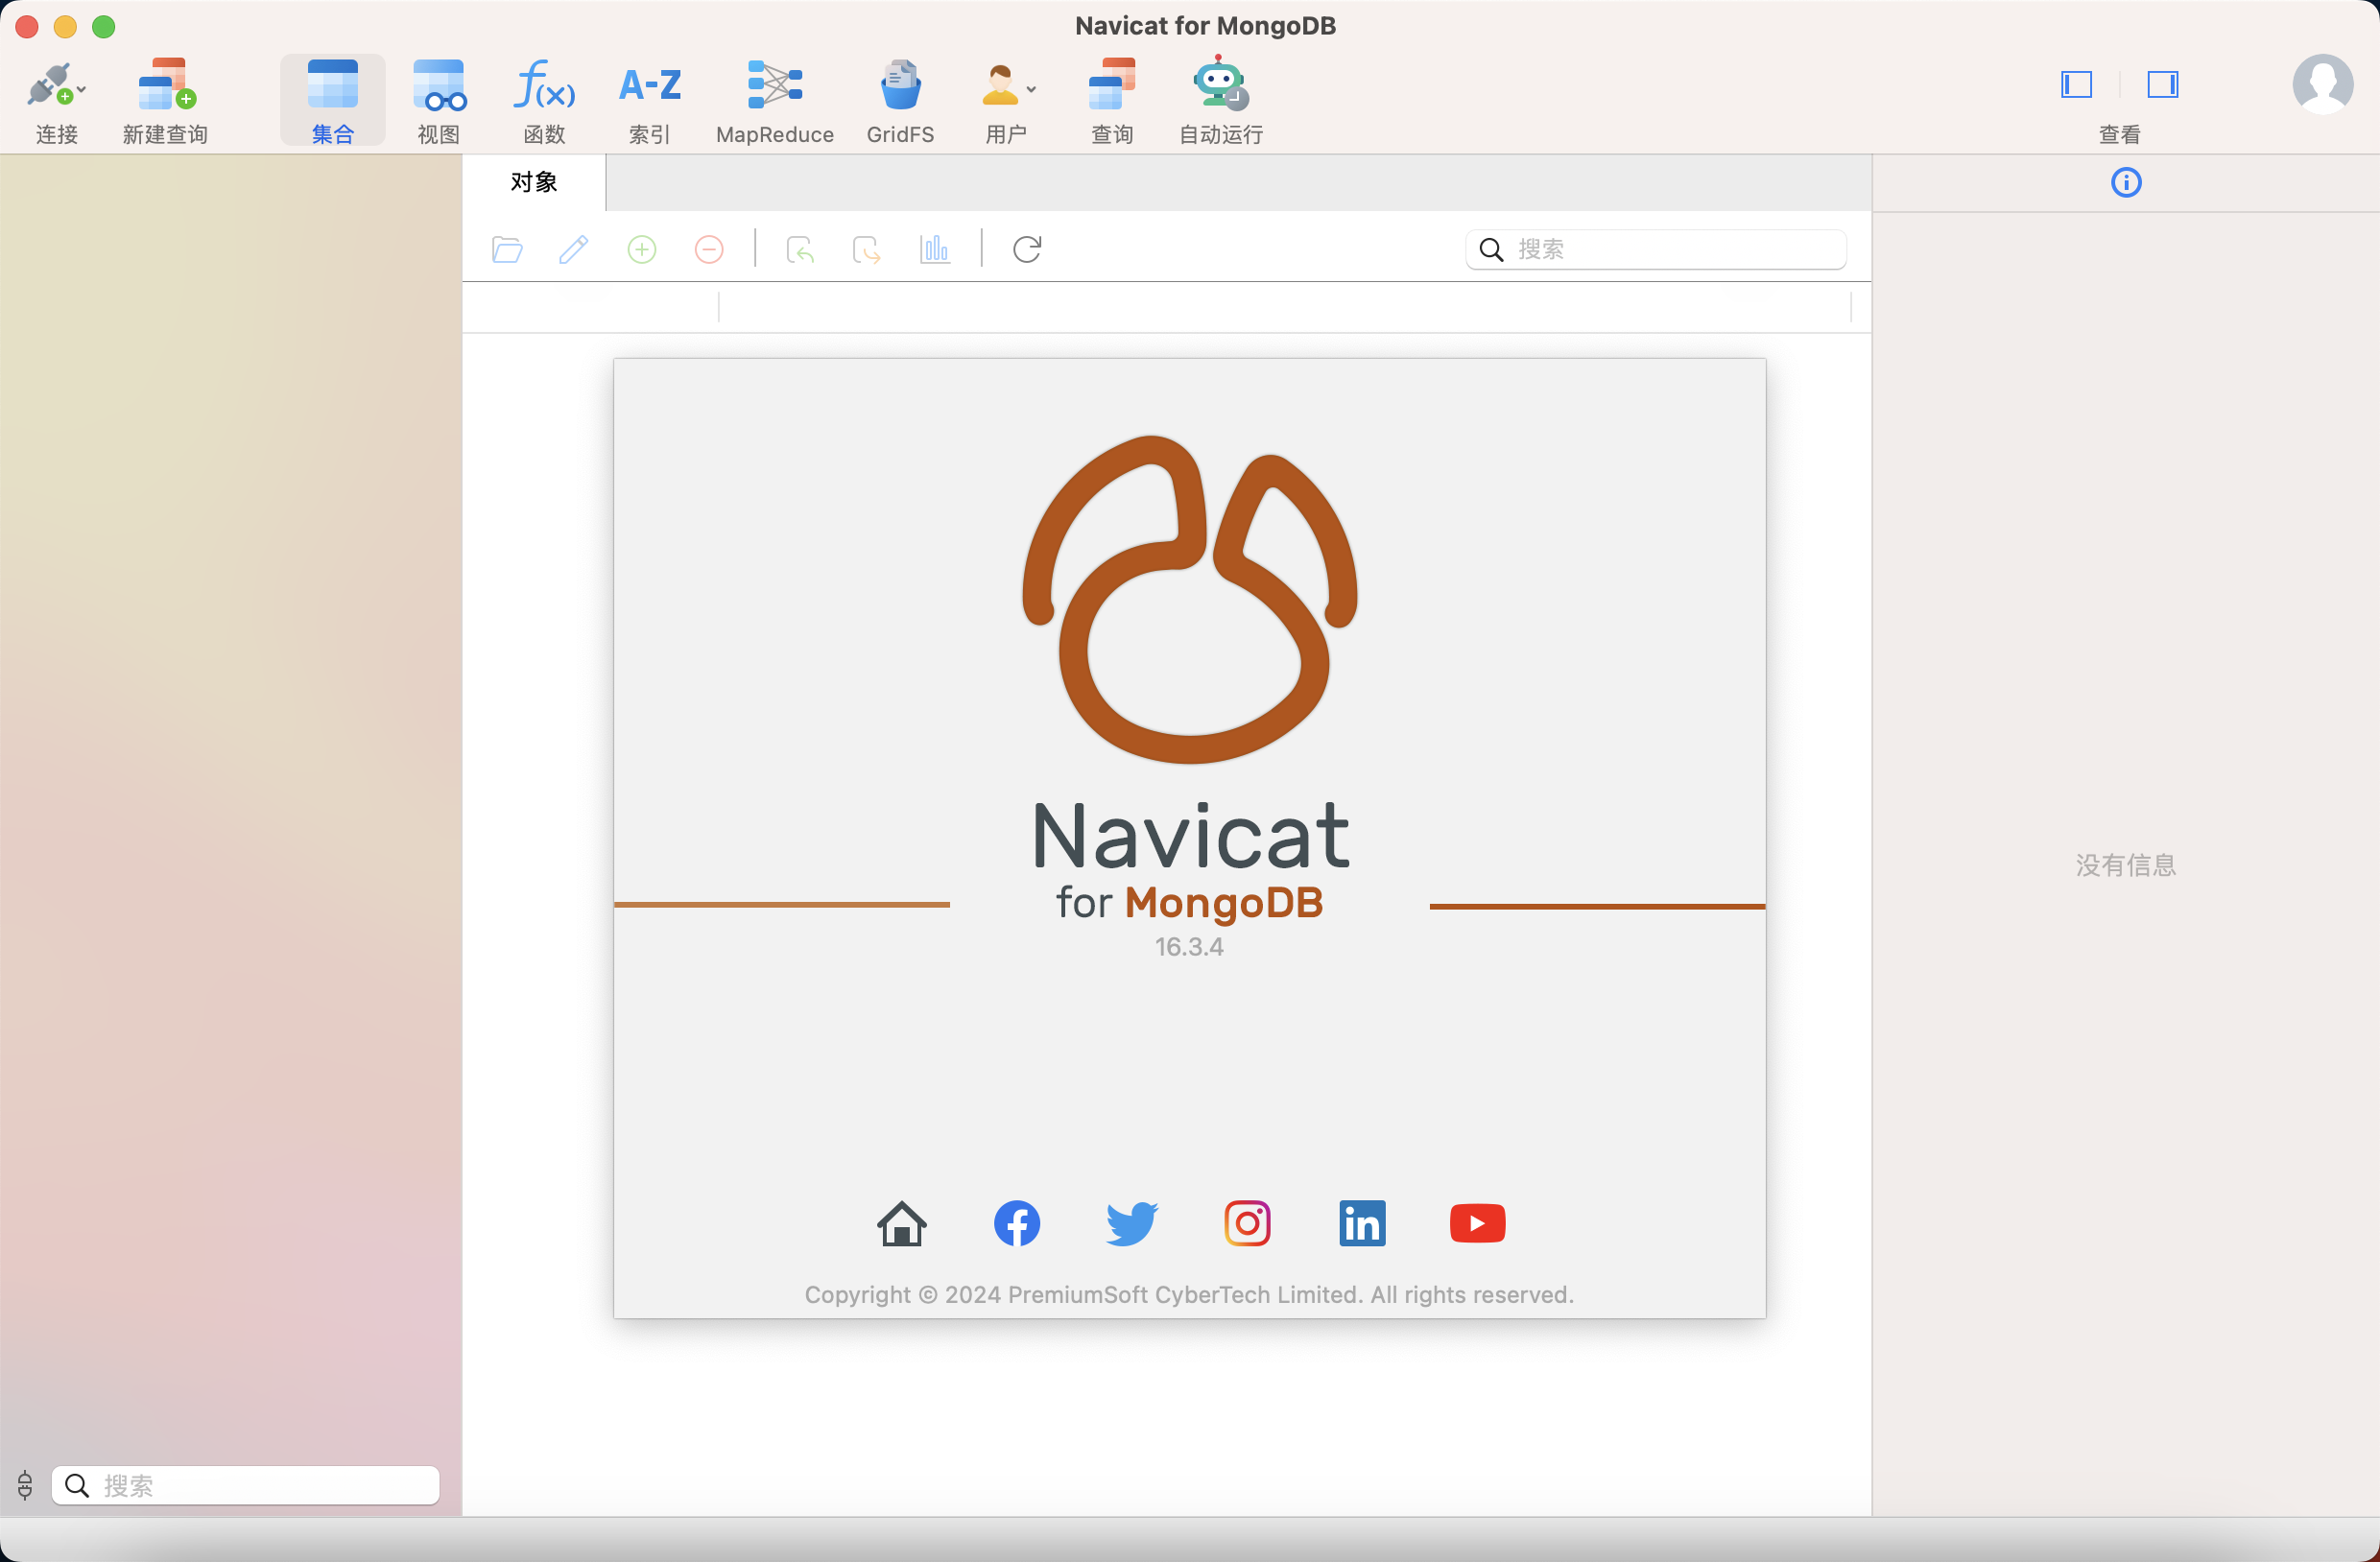Viewport: 2380px width, 1562px height.
Task: Click the User (用户) toolbar icon
Action: click(1000, 85)
